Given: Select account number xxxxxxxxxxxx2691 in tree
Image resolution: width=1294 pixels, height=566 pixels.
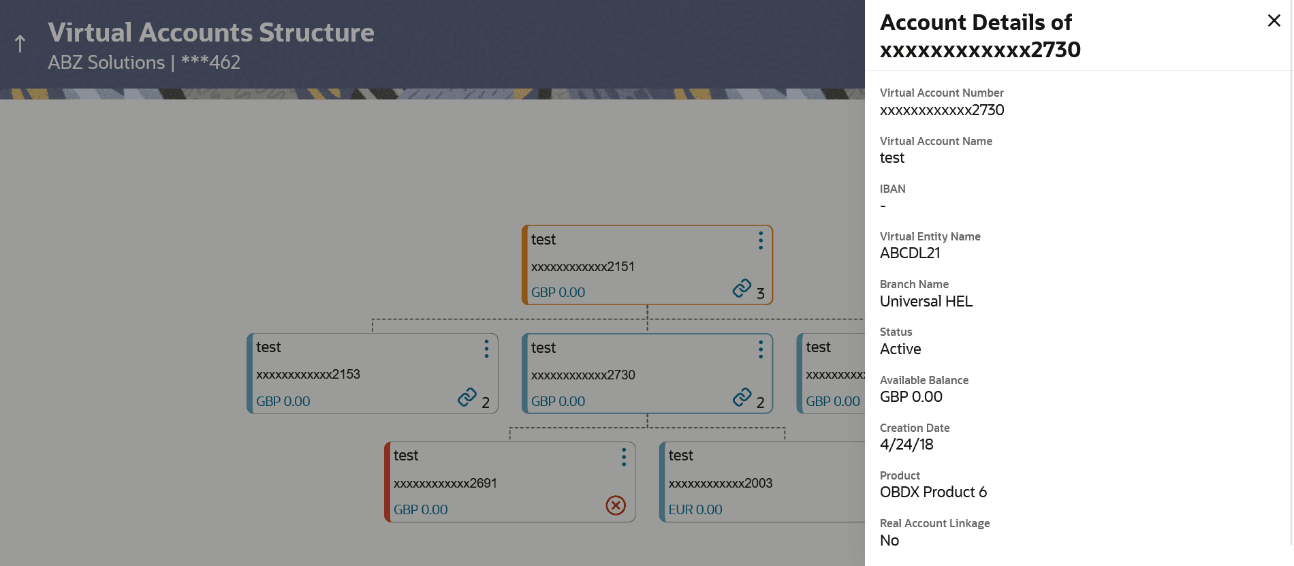Looking at the screenshot, I should (445, 483).
